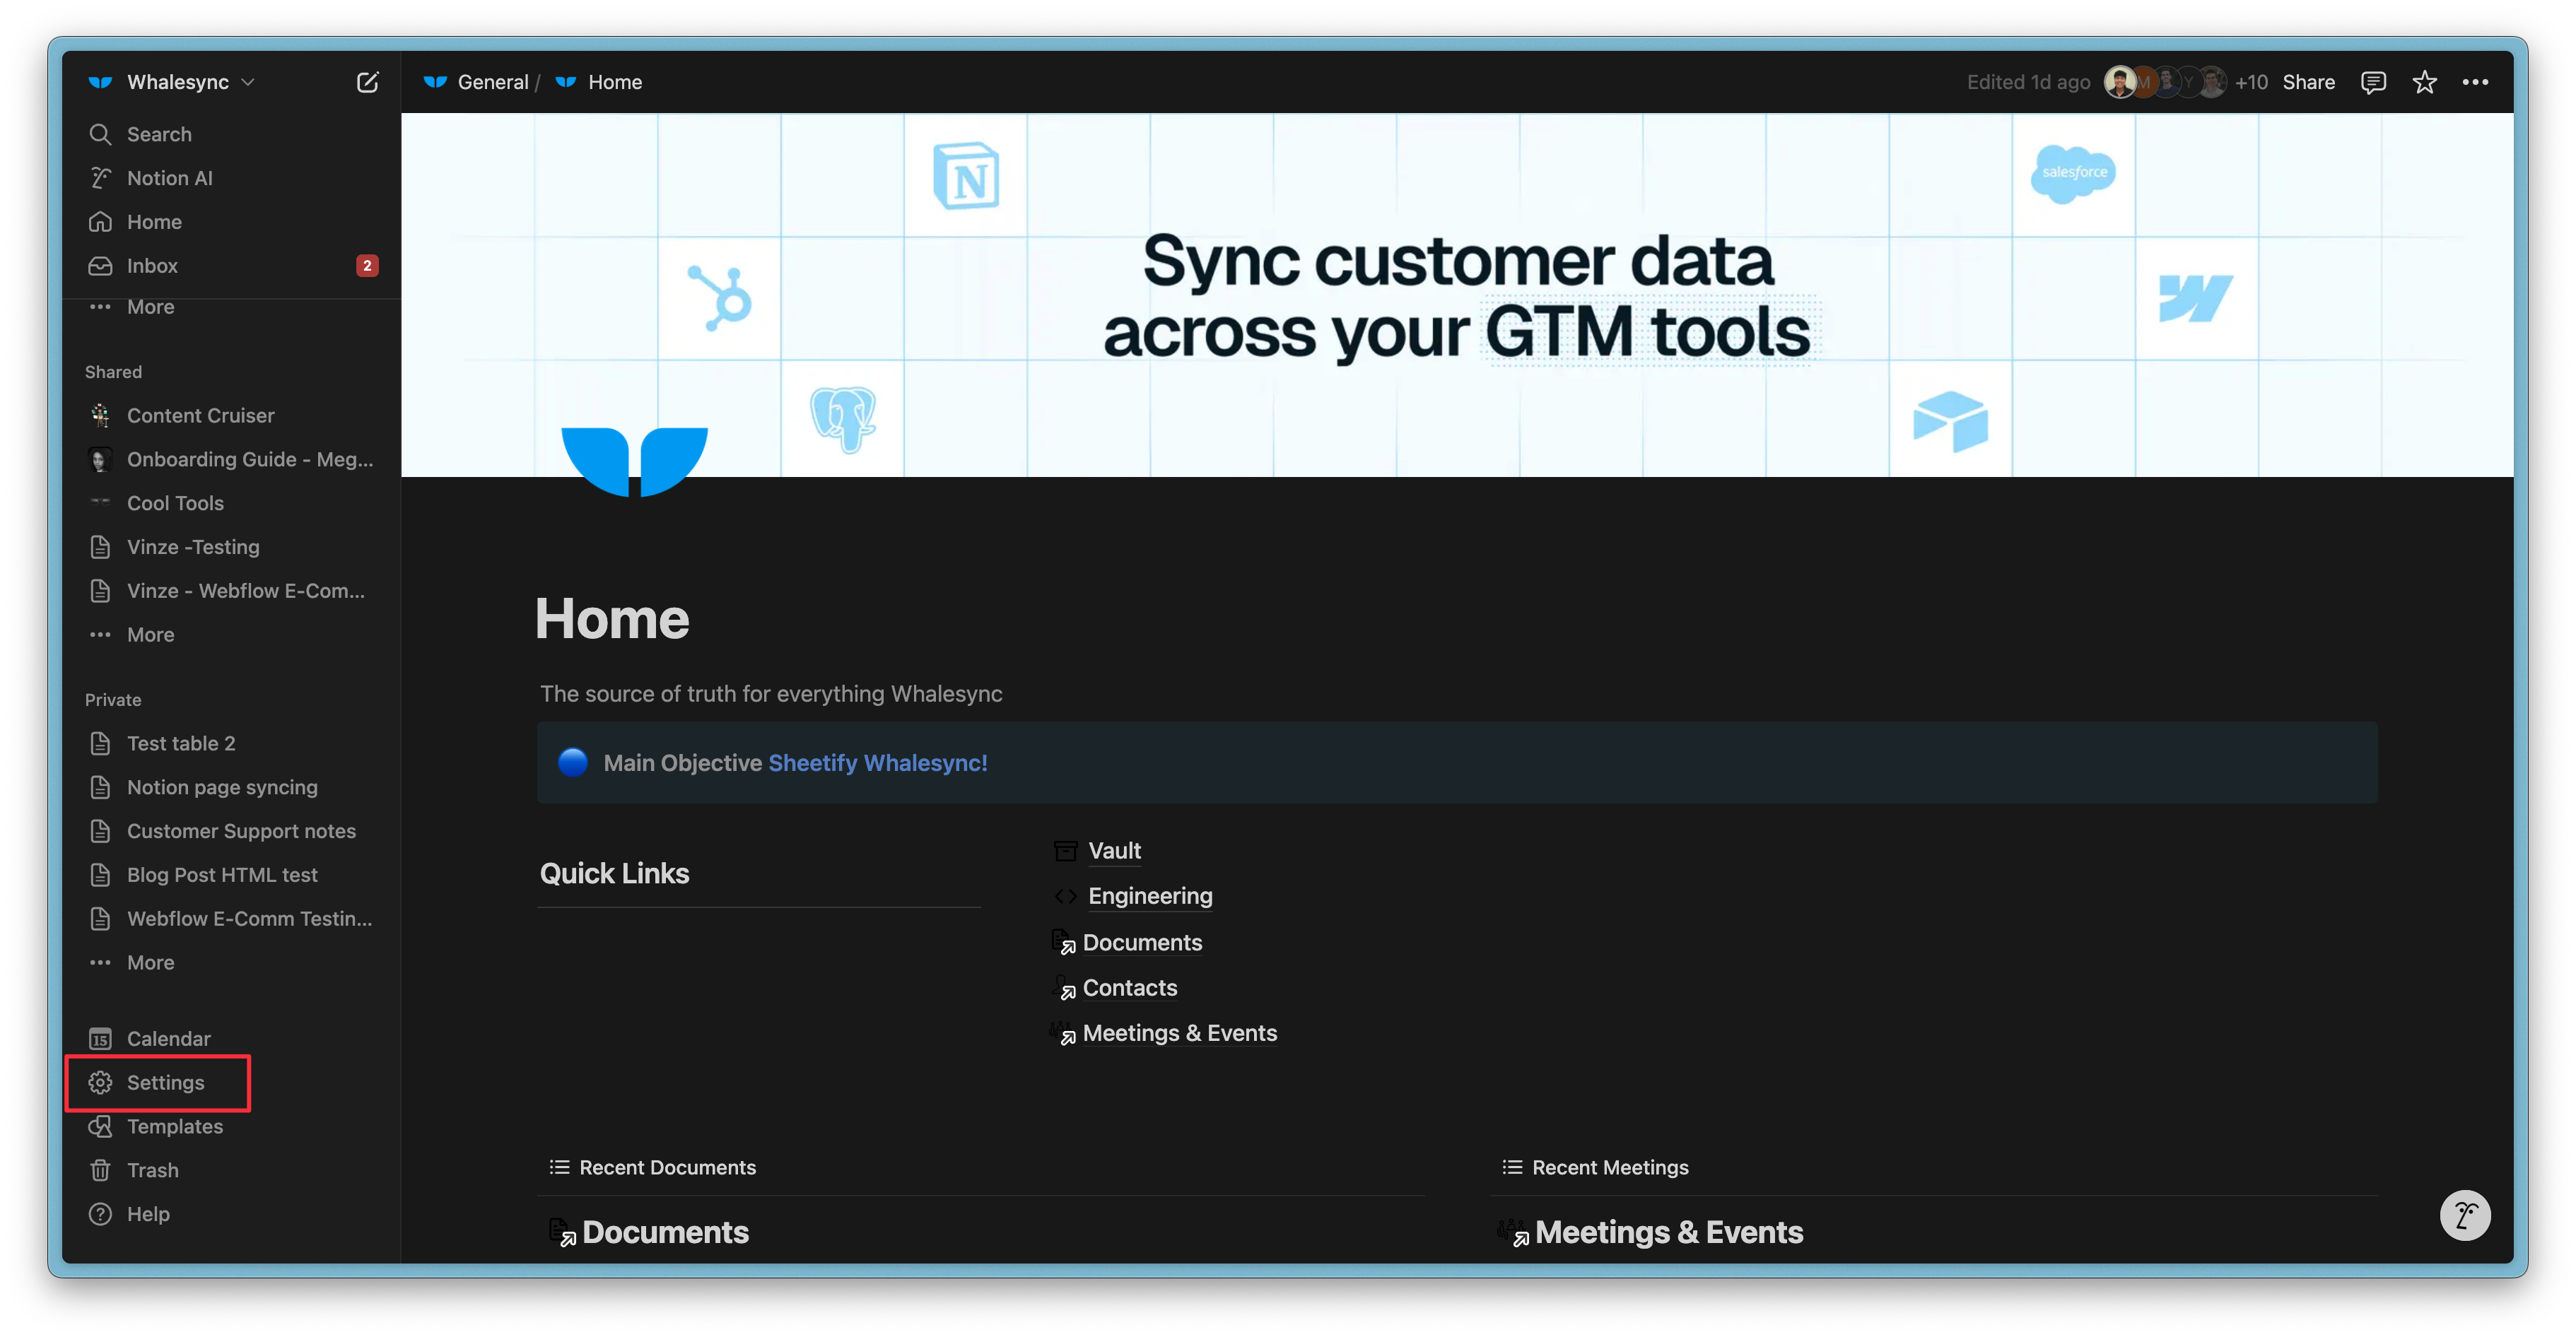Click the new page compose icon
The width and height of the screenshot is (2576, 1337).
[x=367, y=82]
